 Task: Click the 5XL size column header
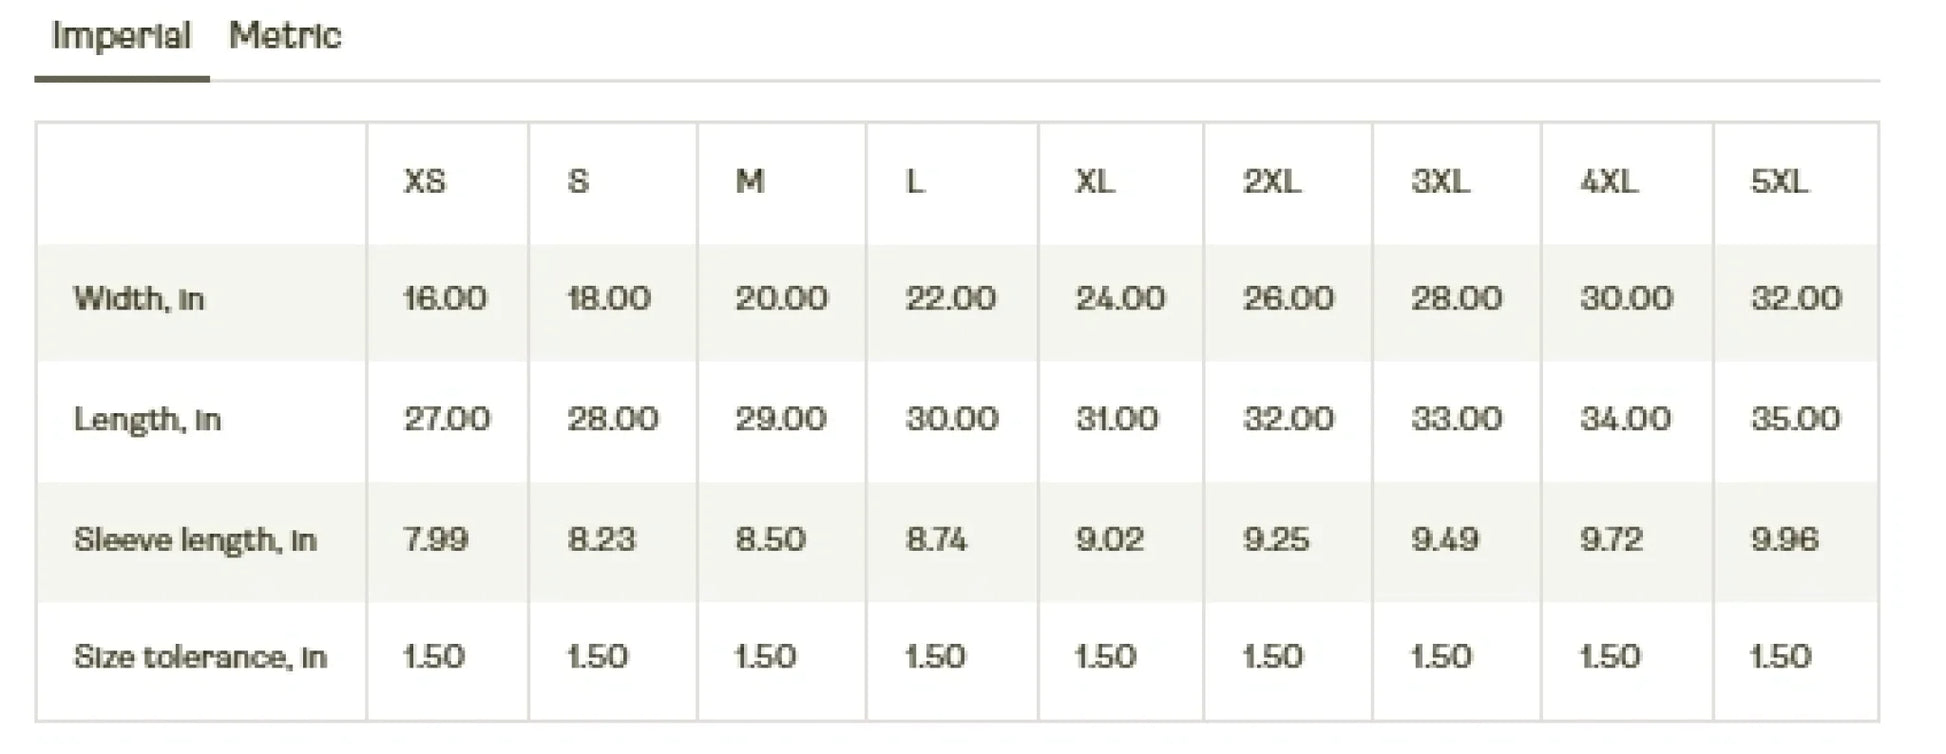click(1779, 181)
